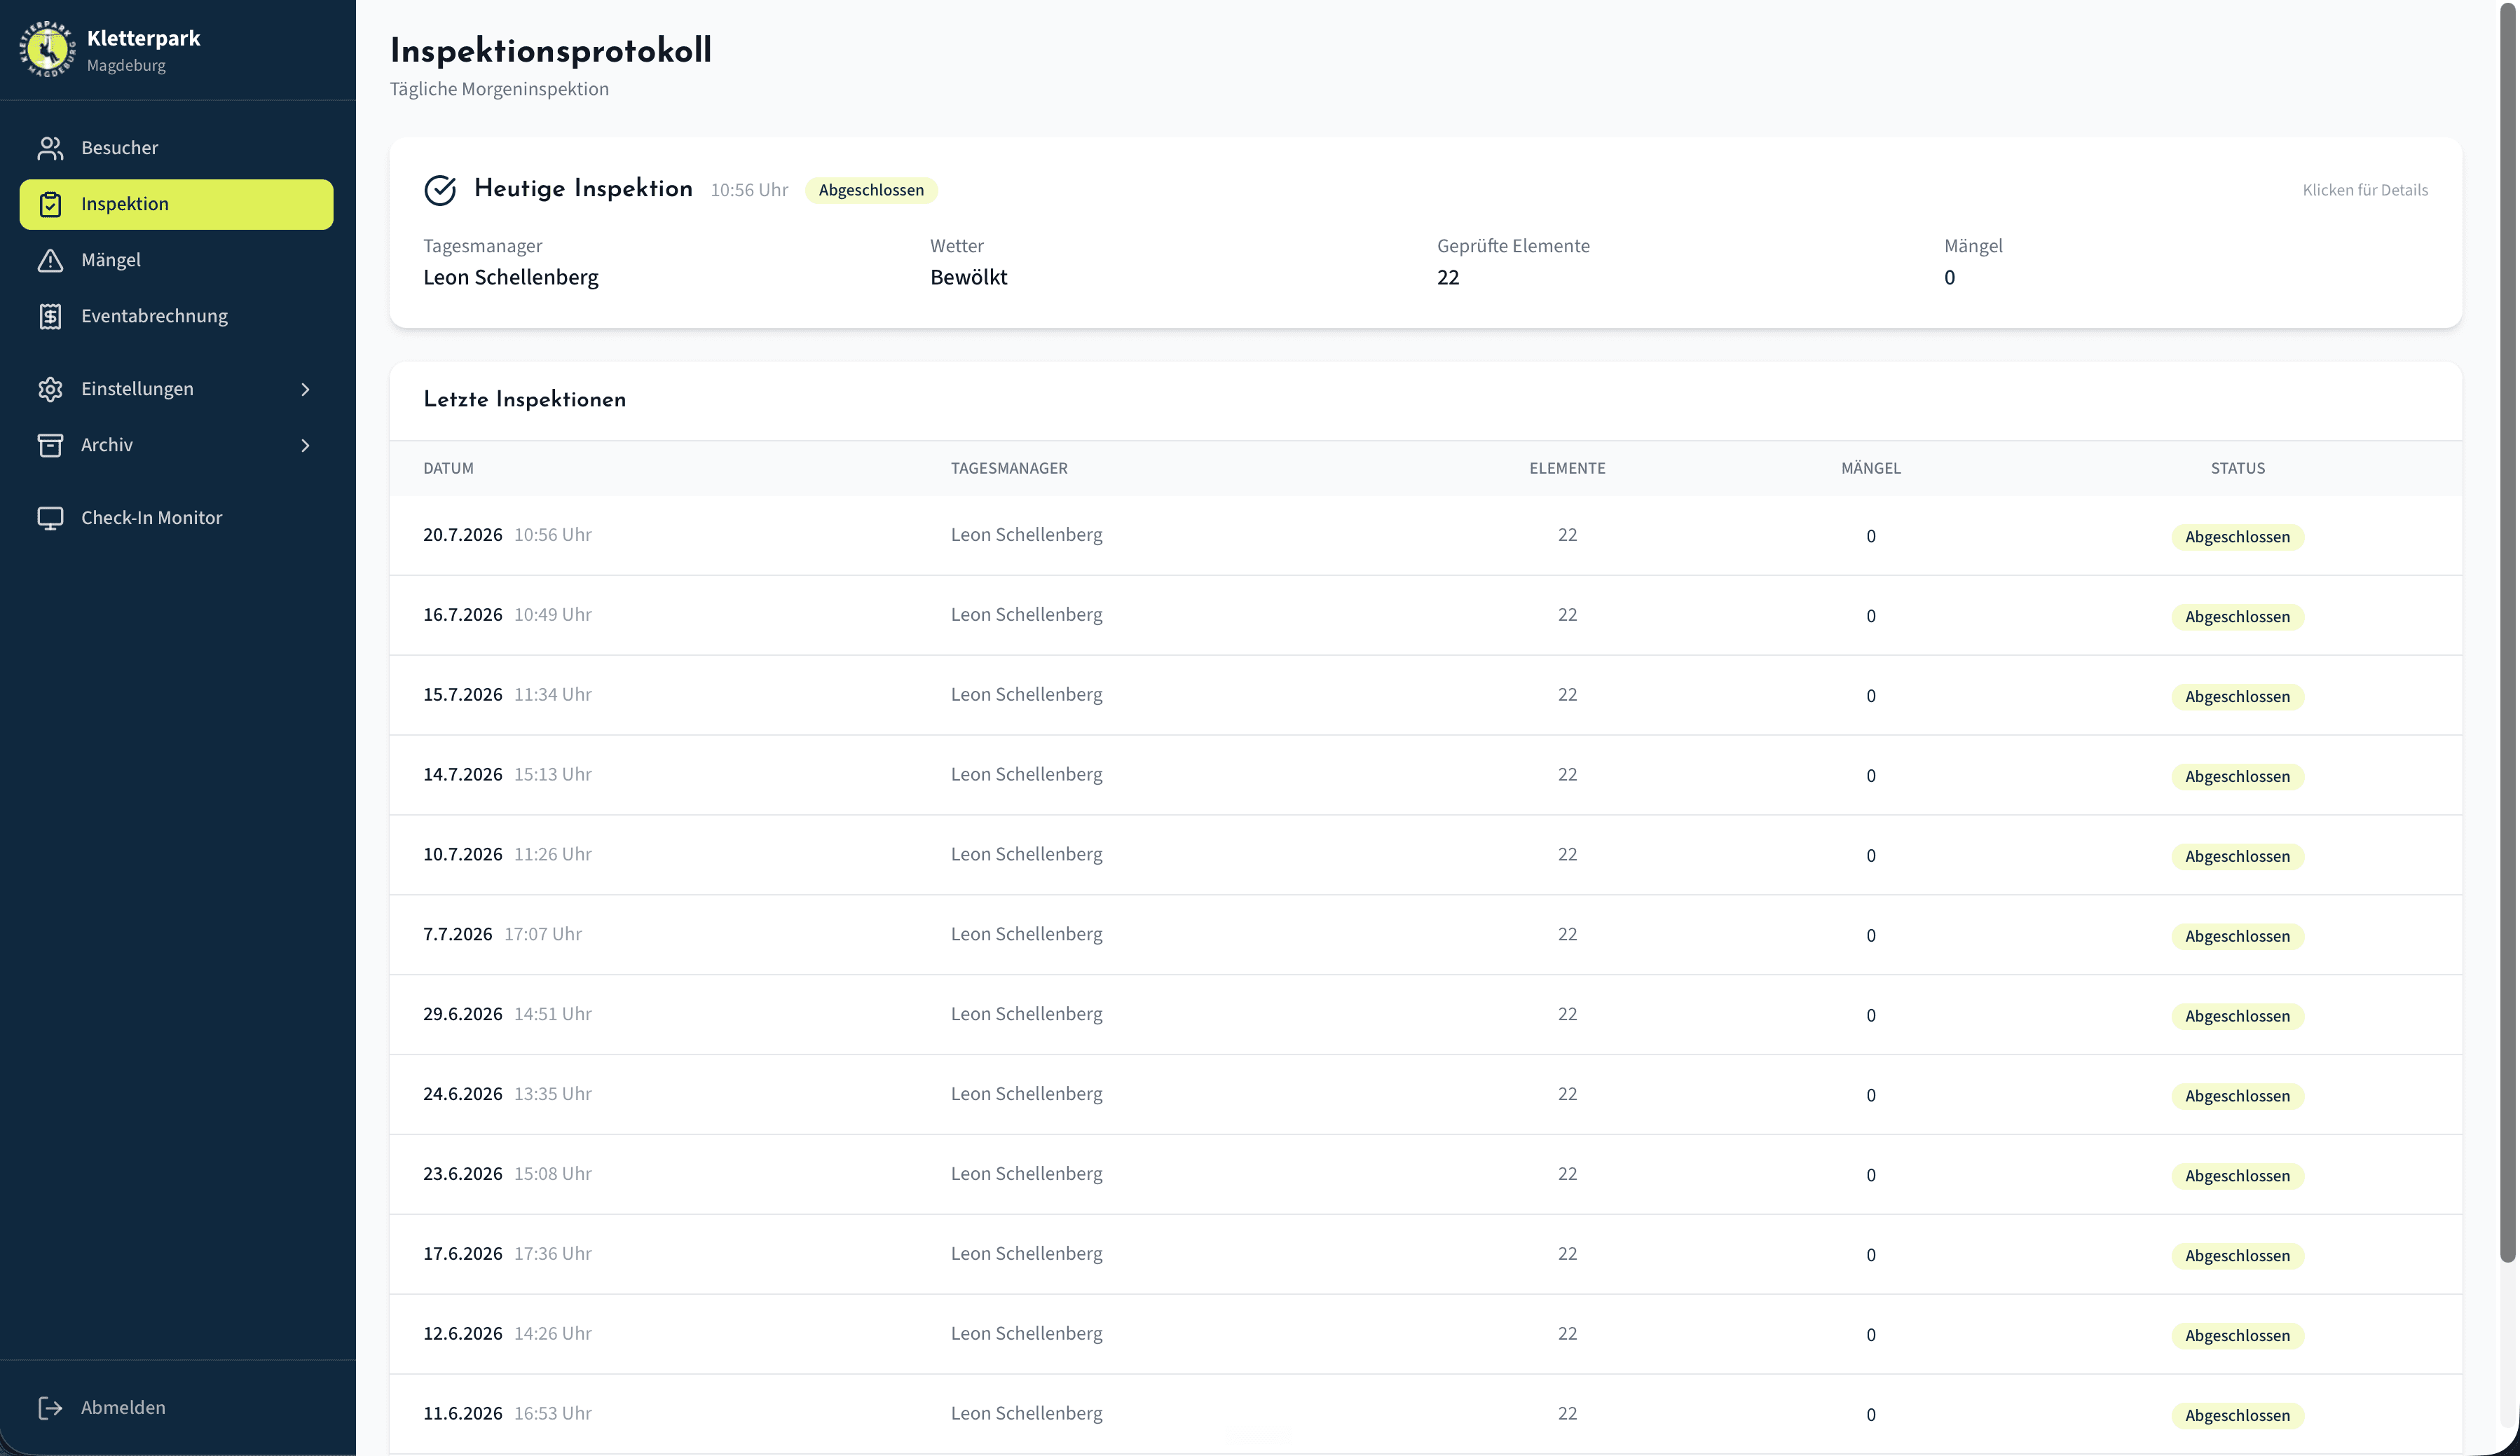This screenshot has height=1456, width=2520.
Task: Select the 12.6.2026 inspection row
Action: pyautogui.click(x=1425, y=1335)
